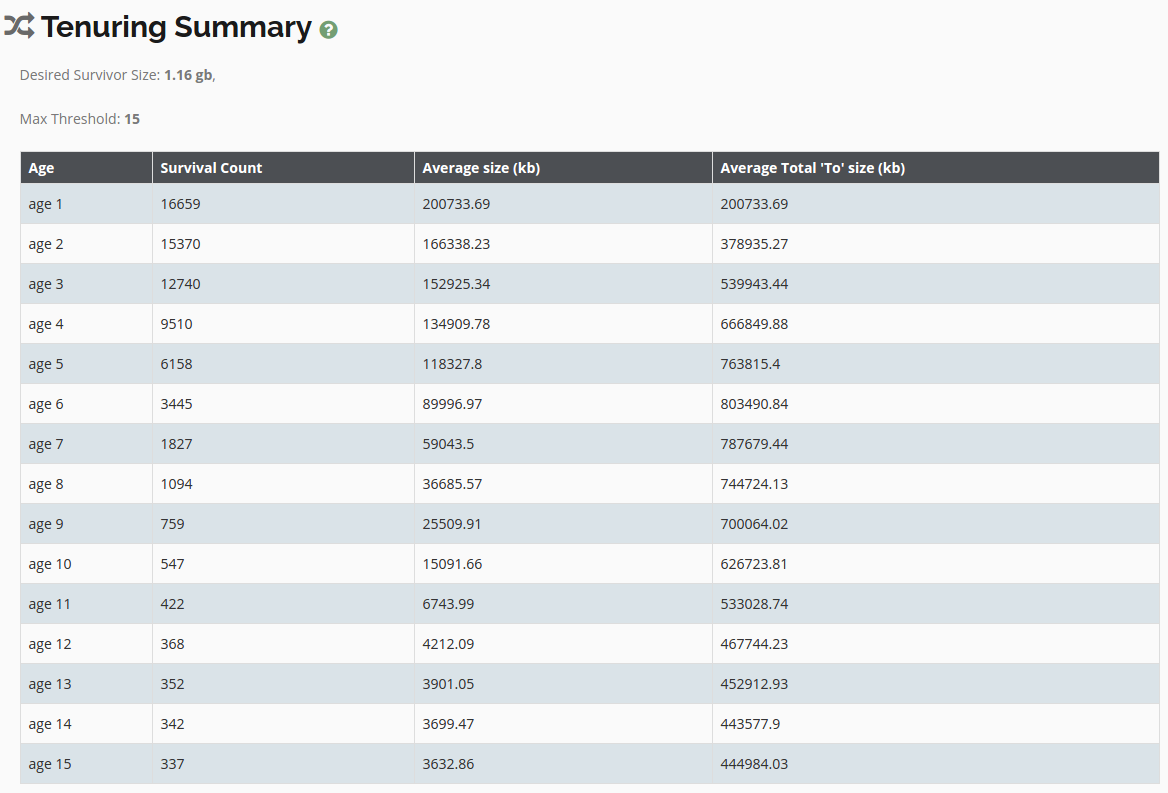Viewport: 1168px width, 793px height.
Task: Click average size 134909.78
Action: pyautogui.click(x=456, y=325)
